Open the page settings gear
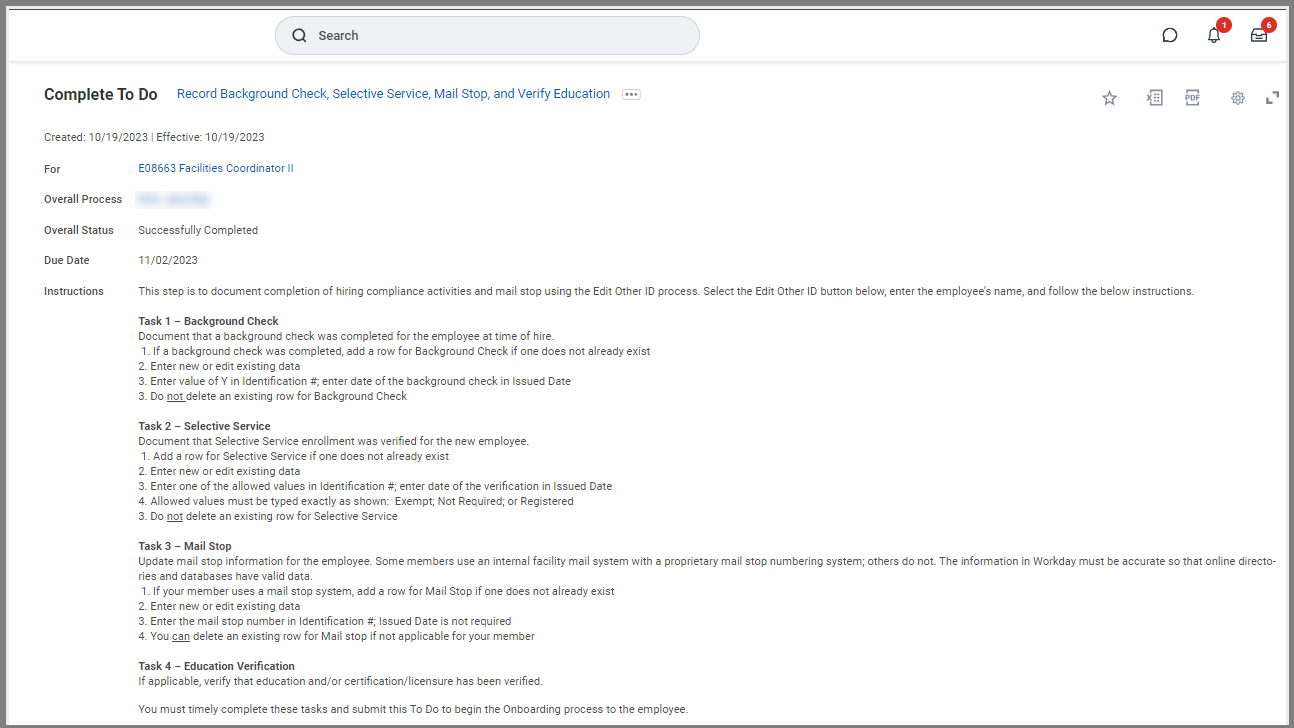This screenshot has width=1294, height=728. tap(1237, 98)
